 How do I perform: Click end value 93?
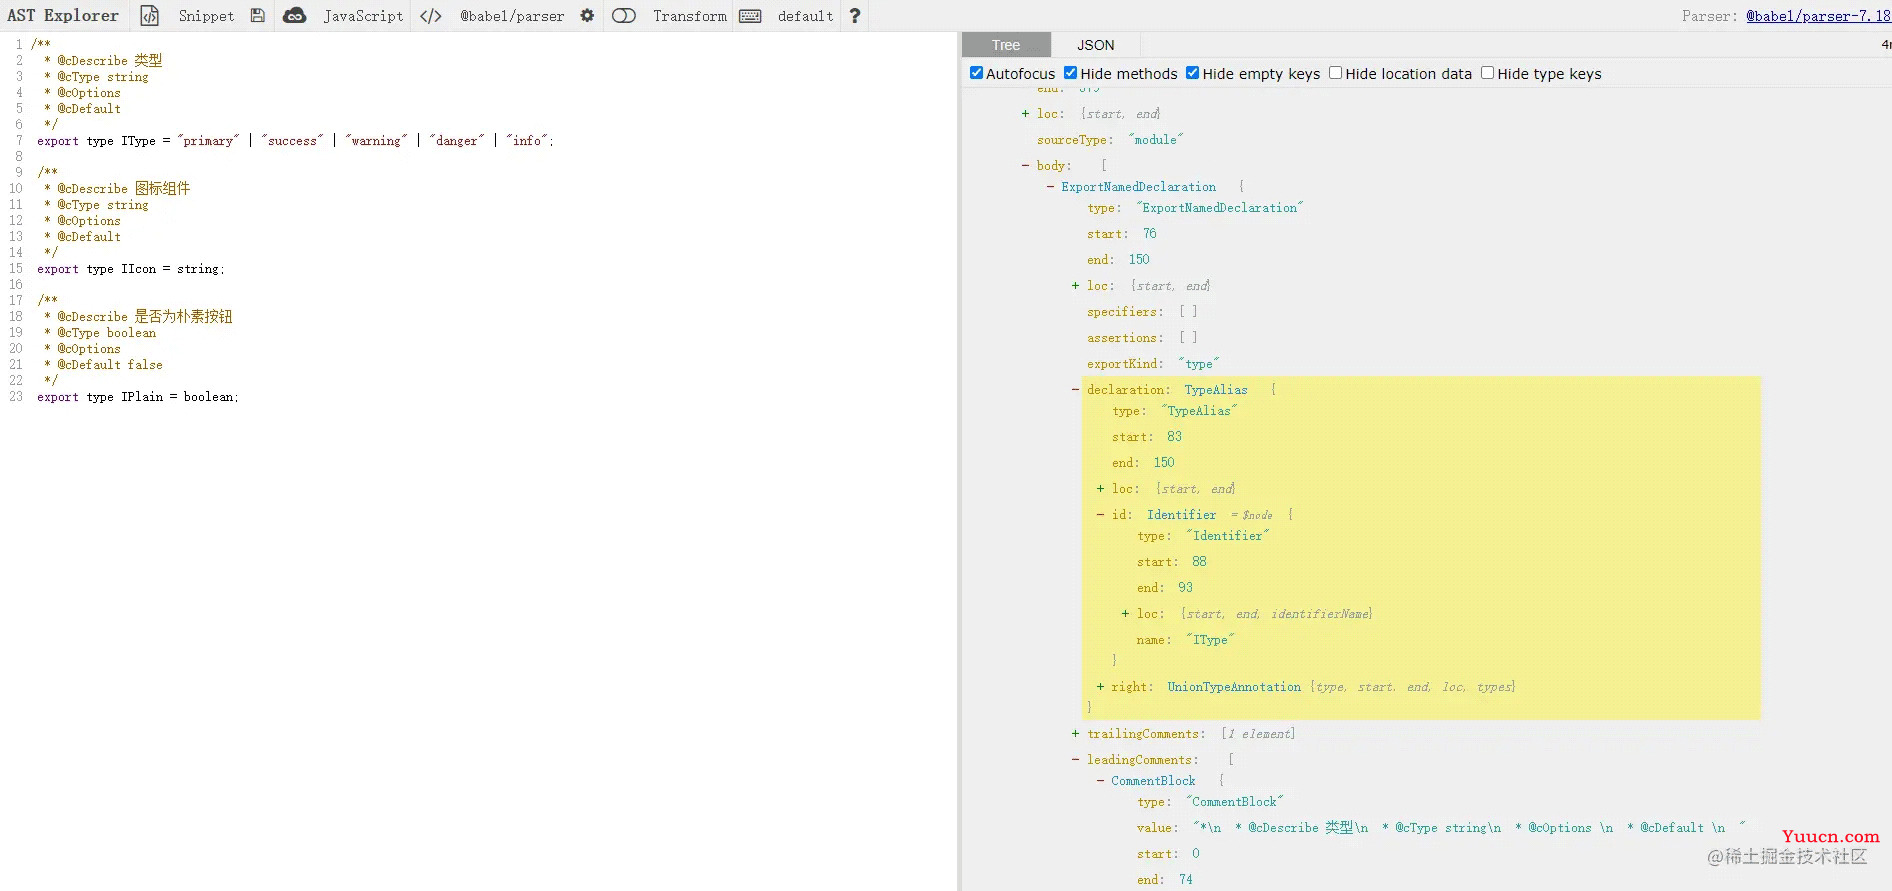pos(1185,588)
